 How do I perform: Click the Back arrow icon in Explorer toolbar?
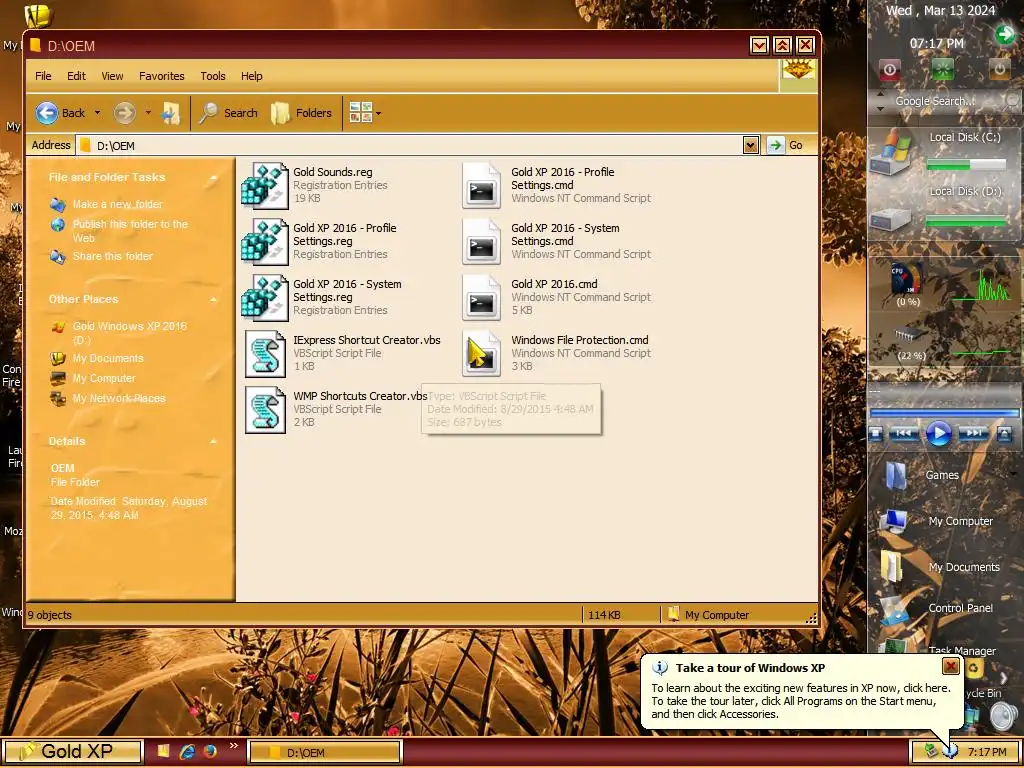(47, 113)
